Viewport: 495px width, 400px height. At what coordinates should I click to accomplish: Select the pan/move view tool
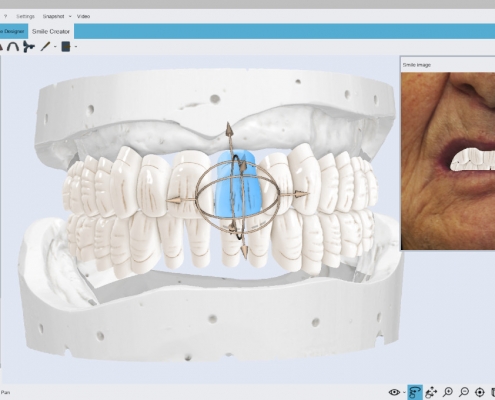point(431,392)
